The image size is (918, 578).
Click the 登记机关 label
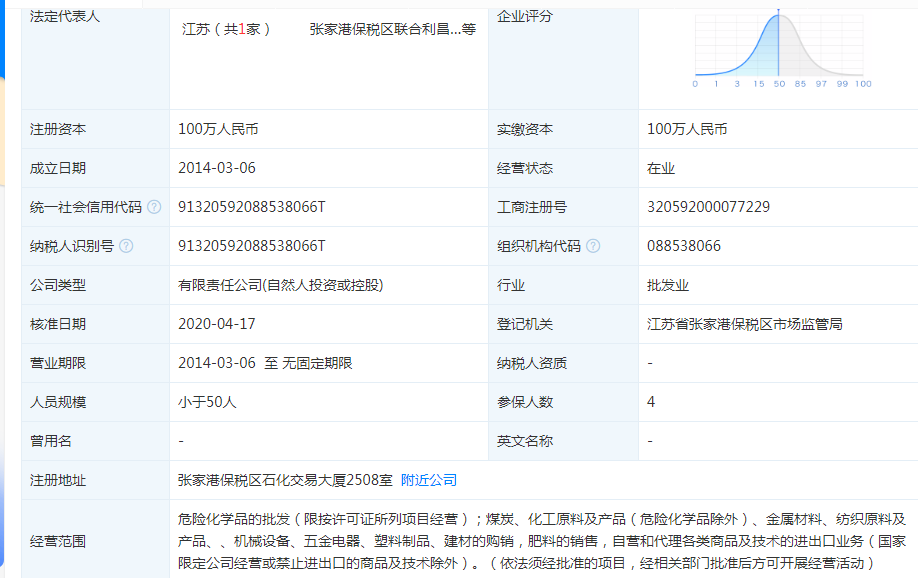click(x=525, y=324)
